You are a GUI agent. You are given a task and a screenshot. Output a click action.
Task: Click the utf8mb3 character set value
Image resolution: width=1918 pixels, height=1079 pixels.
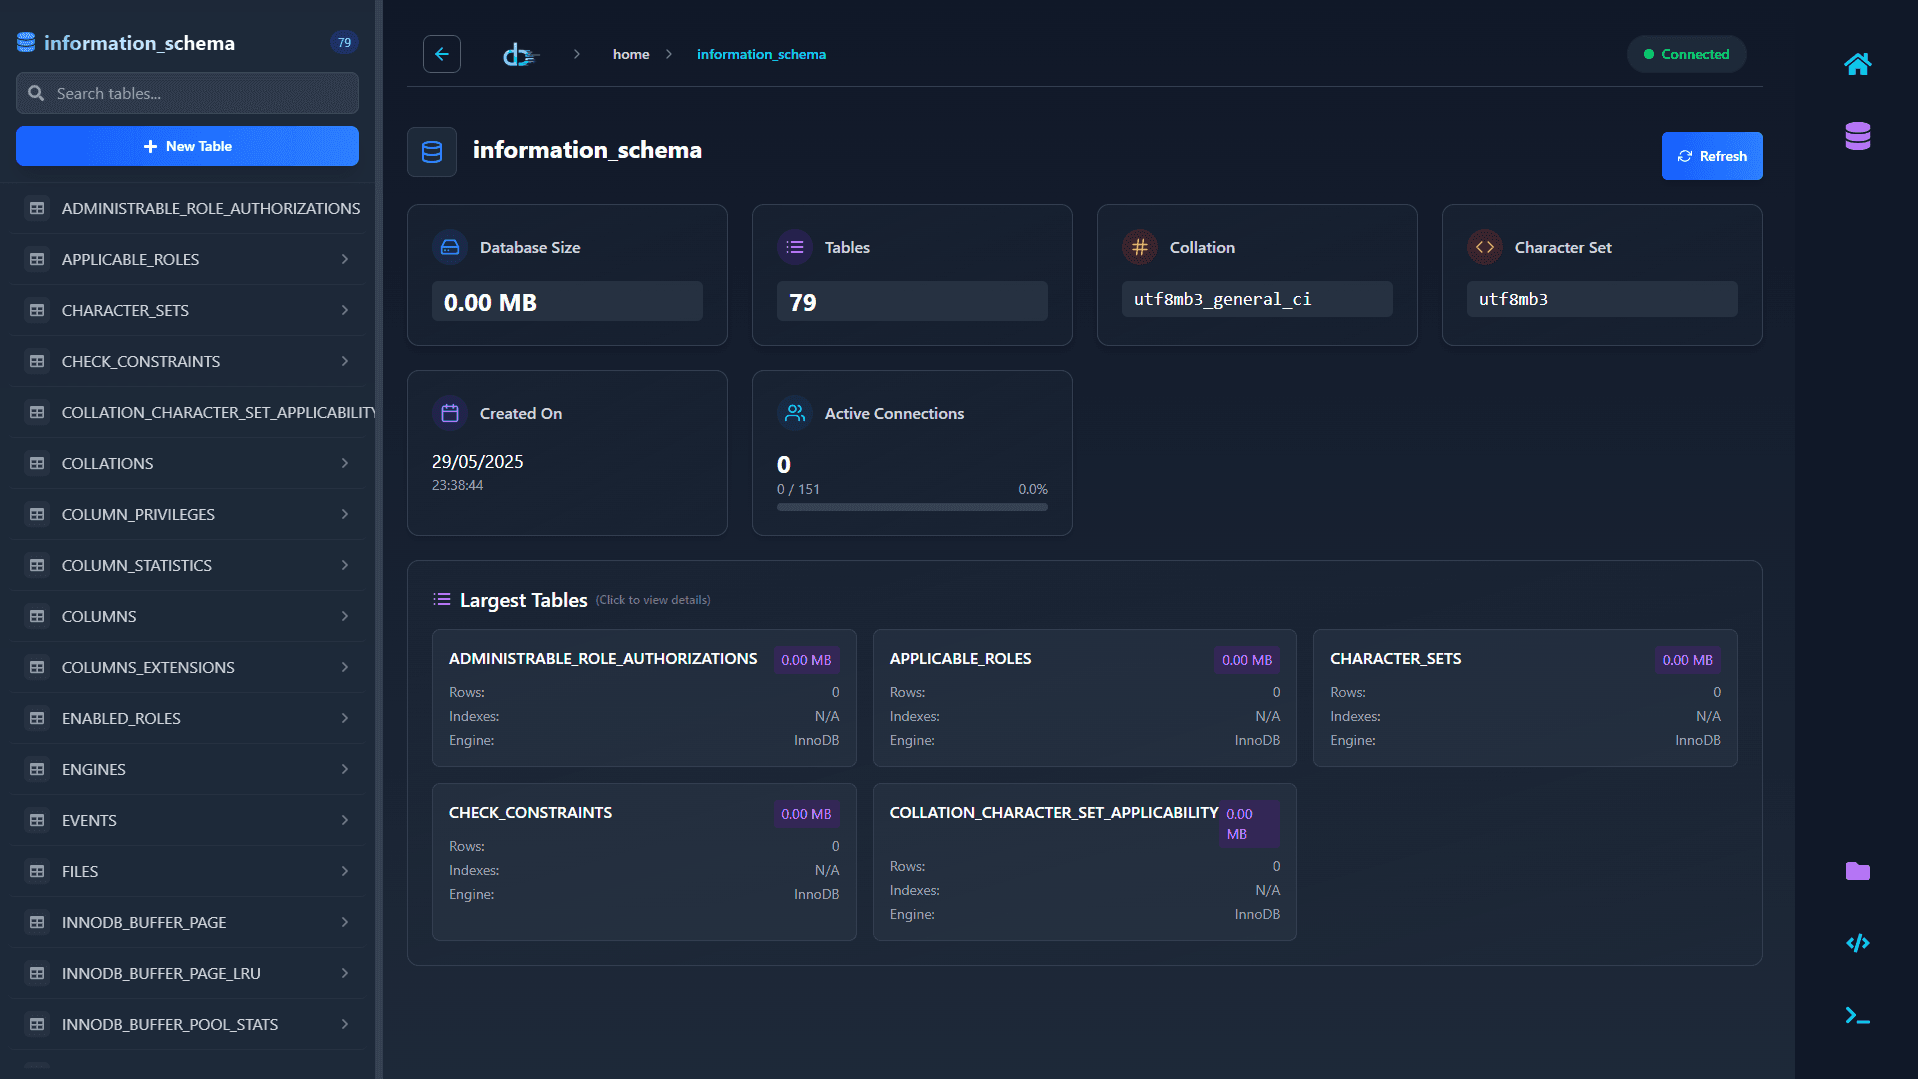click(x=1602, y=299)
